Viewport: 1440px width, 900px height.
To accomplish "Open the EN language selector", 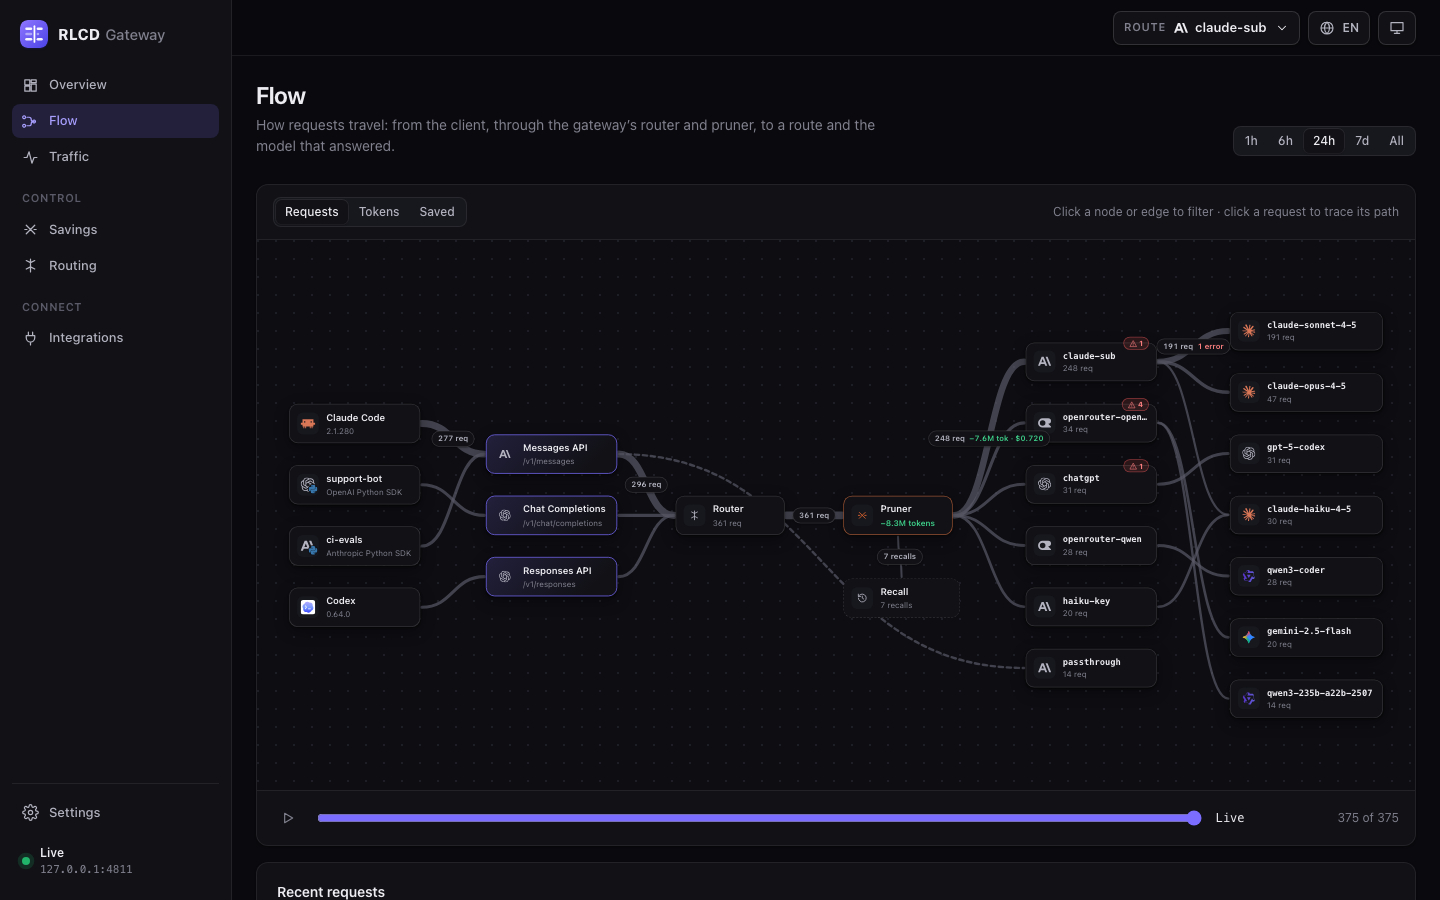I will pyautogui.click(x=1339, y=28).
